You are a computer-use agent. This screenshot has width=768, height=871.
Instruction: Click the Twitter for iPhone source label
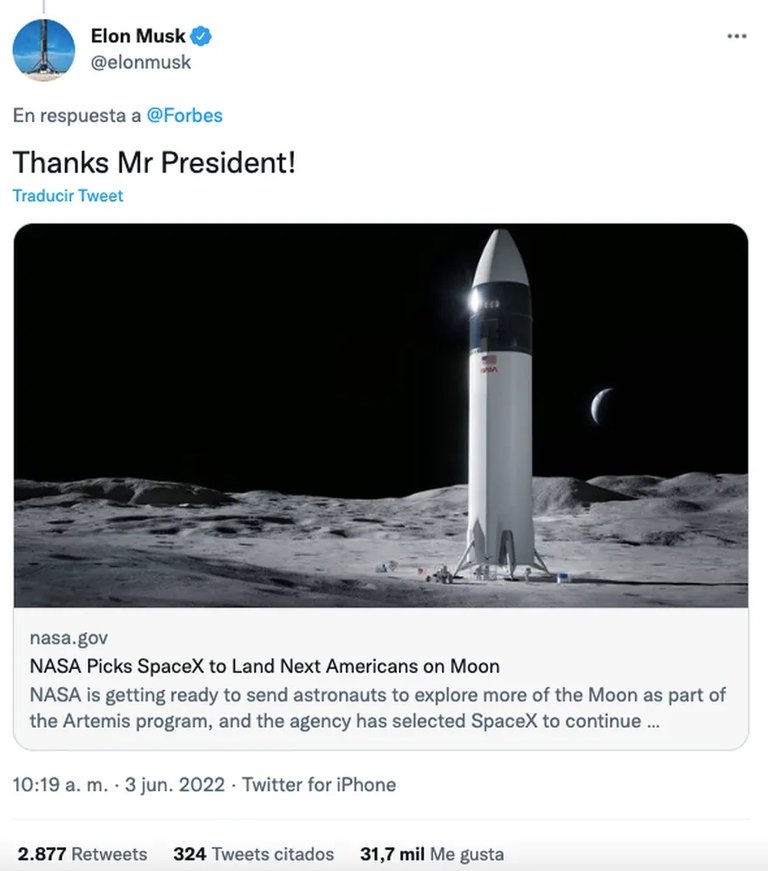(x=319, y=784)
